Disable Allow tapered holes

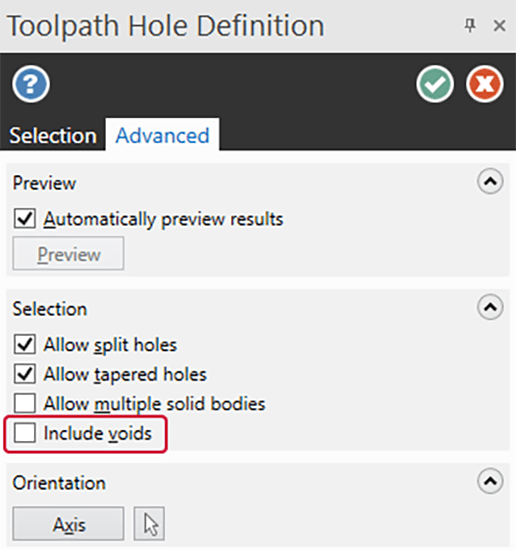pyautogui.click(x=25, y=374)
